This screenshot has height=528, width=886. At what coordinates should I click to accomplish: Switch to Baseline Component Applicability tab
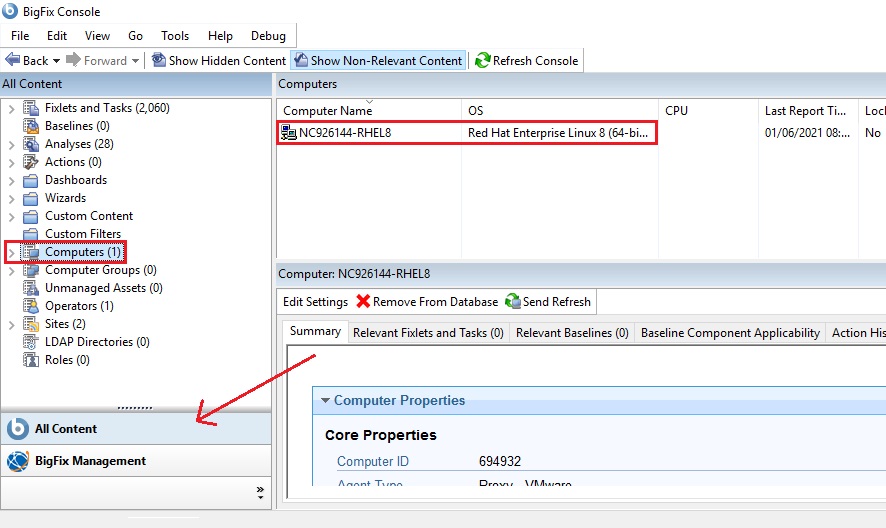coord(730,333)
